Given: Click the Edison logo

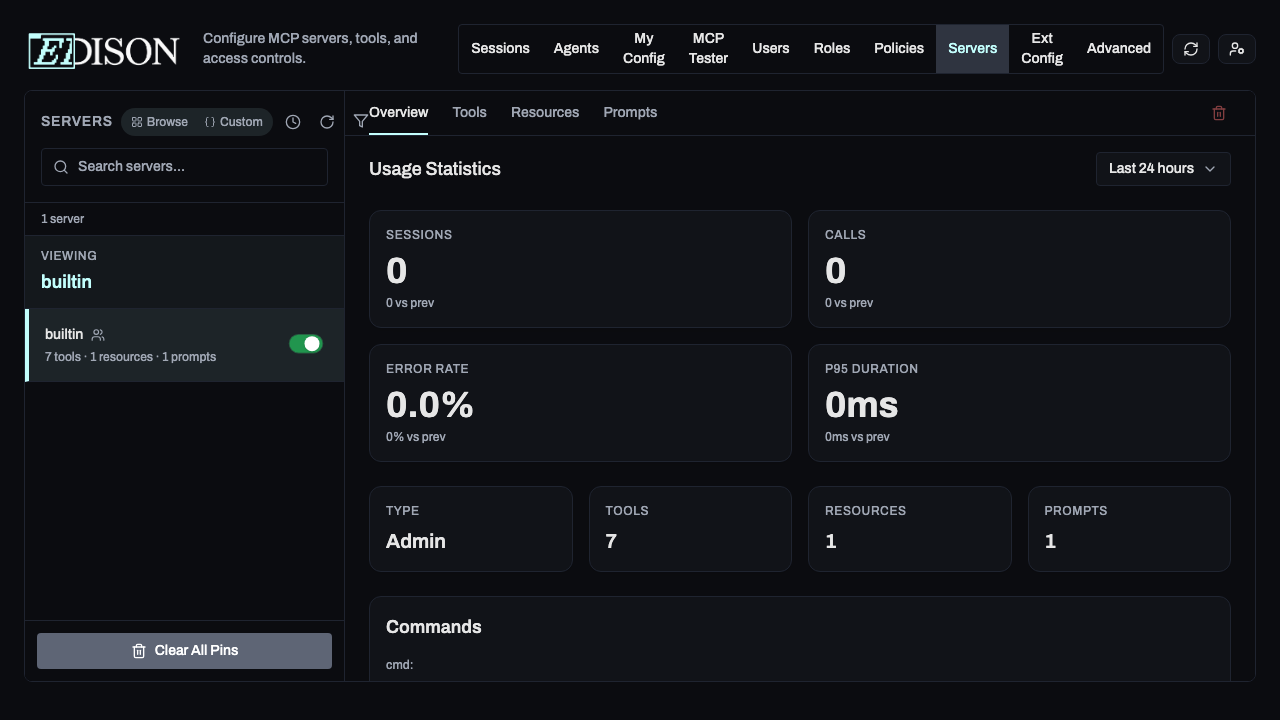Looking at the screenshot, I should 102,50.
